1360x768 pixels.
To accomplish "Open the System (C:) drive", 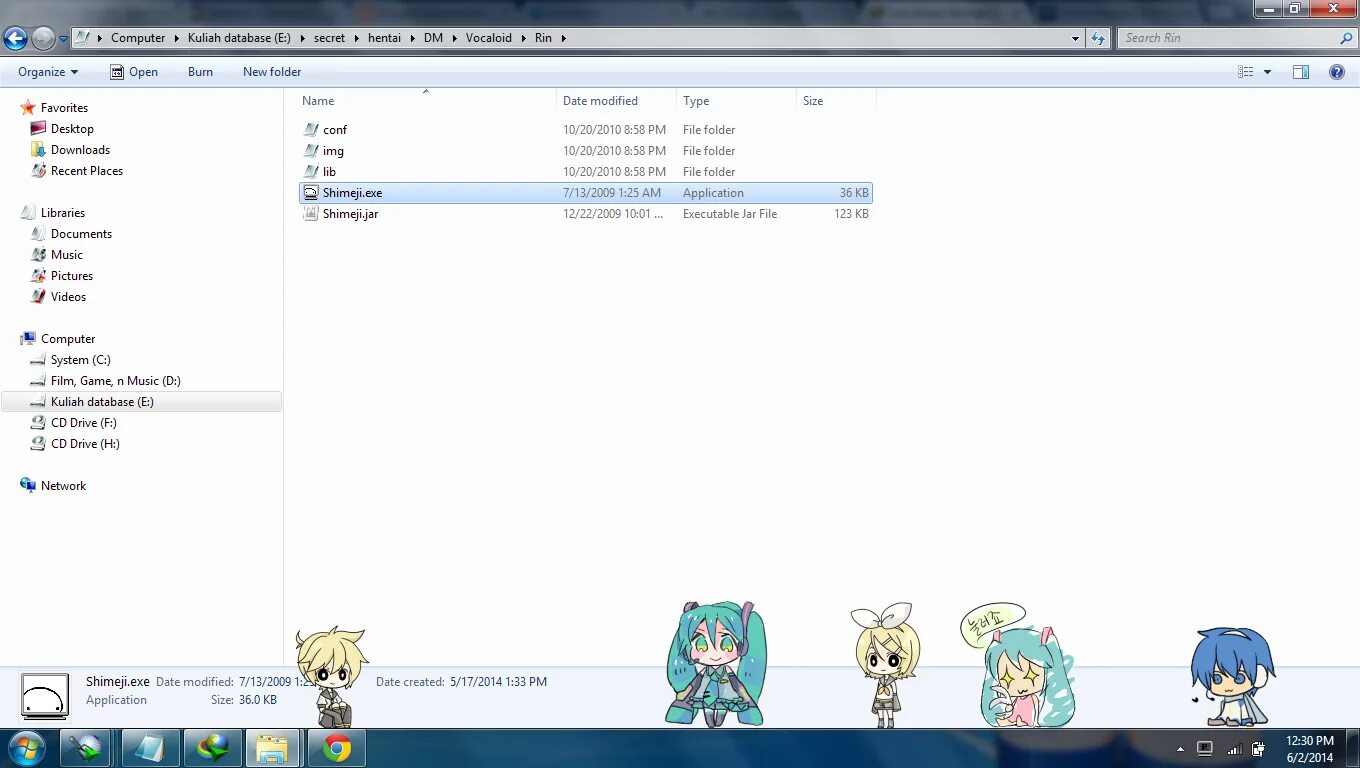I will tap(81, 360).
